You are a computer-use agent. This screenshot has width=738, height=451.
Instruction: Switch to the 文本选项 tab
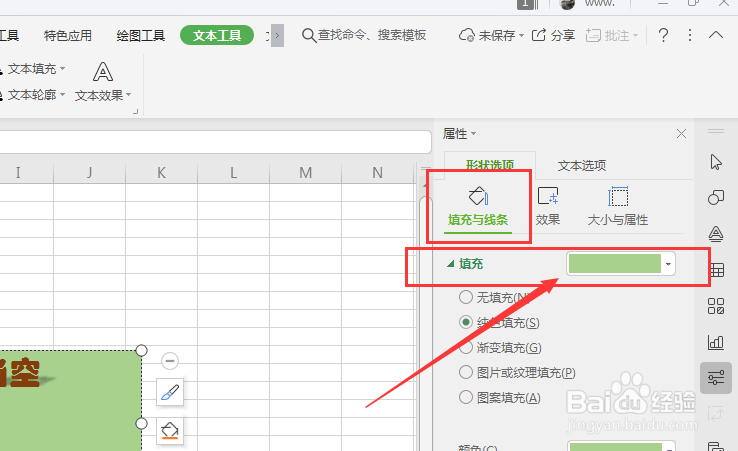coord(582,165)
